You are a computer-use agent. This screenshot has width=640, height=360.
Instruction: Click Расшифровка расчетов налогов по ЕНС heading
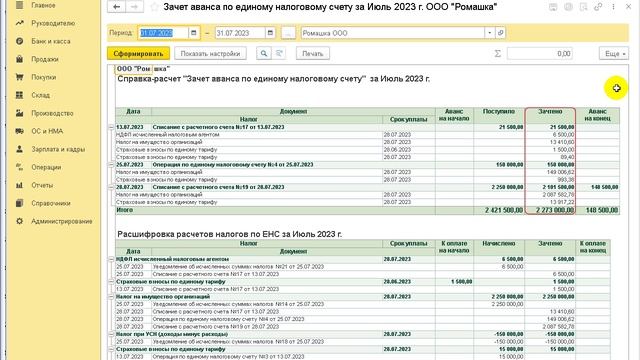(229, 234)
